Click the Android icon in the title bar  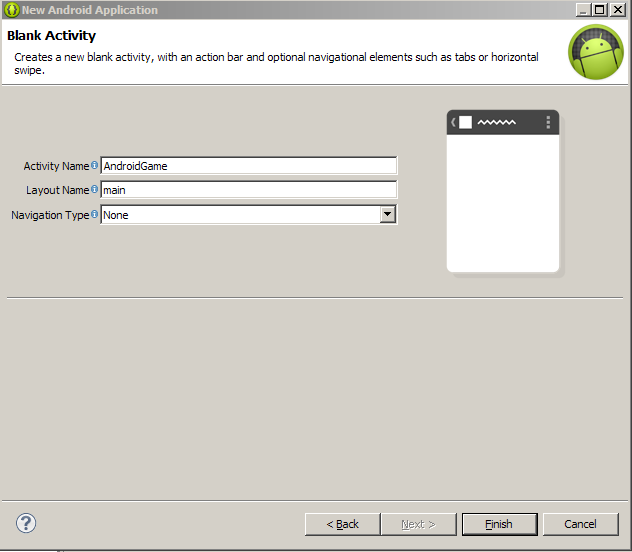click(x=12, y=10)
